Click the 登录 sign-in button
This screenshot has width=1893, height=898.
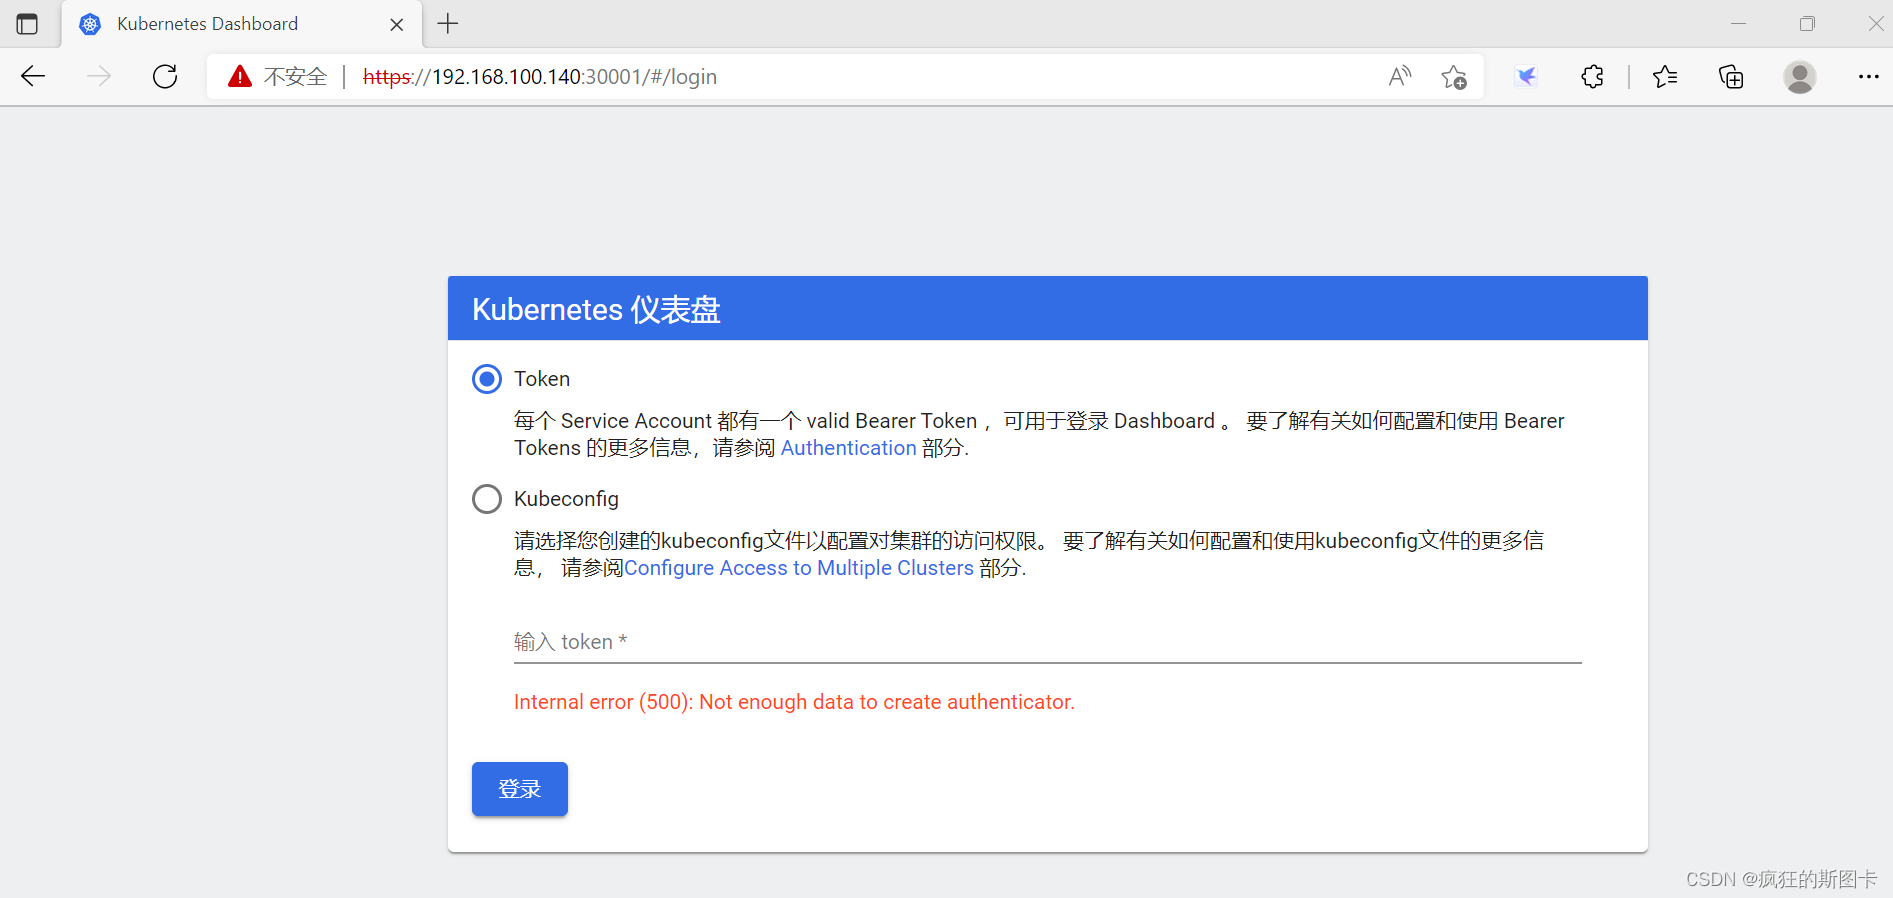tap(520, 789)
